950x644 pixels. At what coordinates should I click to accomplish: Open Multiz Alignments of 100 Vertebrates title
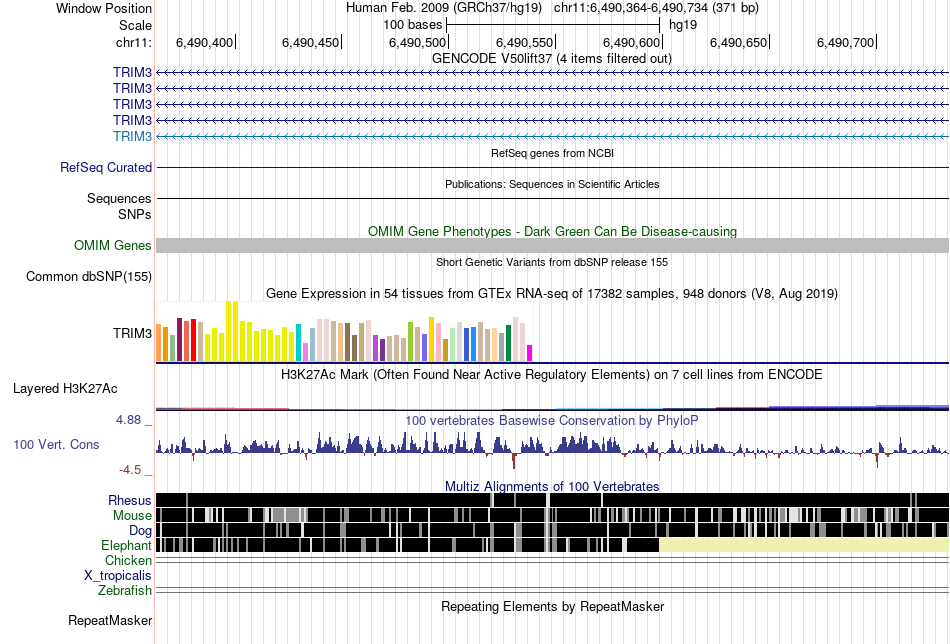pyautogui.click(x=552, y=486)
